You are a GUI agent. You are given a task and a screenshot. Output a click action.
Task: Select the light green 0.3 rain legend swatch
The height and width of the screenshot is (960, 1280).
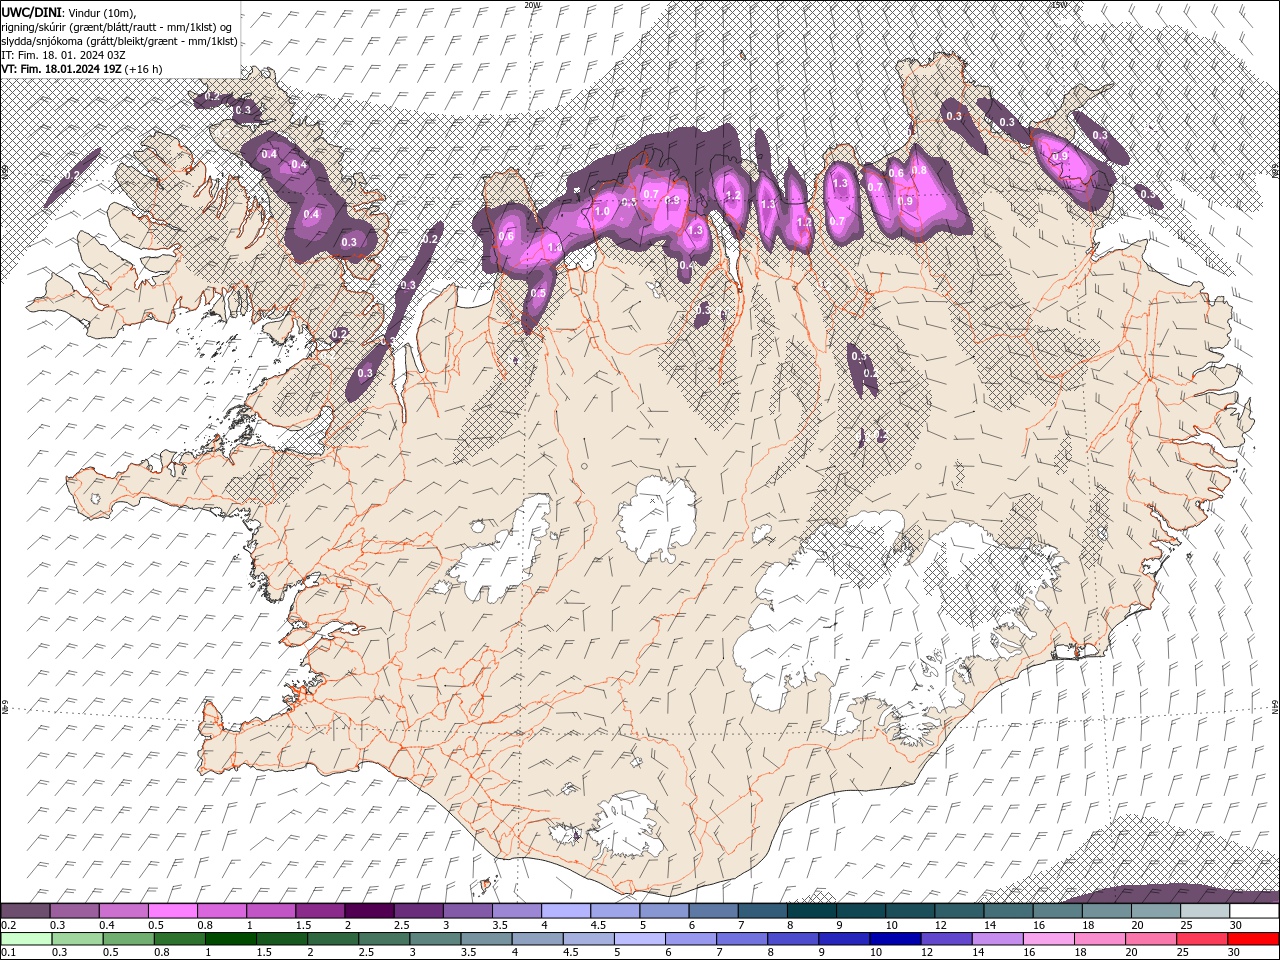[x=77, y=939]
